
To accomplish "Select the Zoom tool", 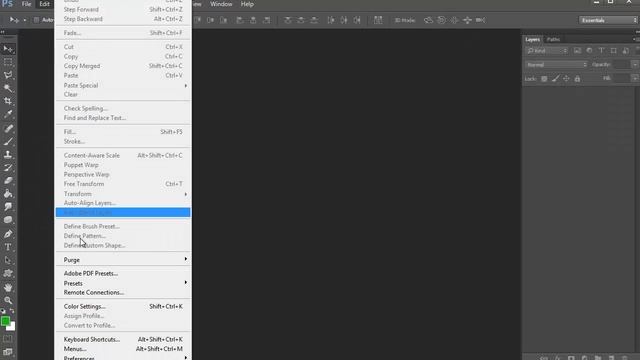I will pyautogui.click(x=8, y=300).
